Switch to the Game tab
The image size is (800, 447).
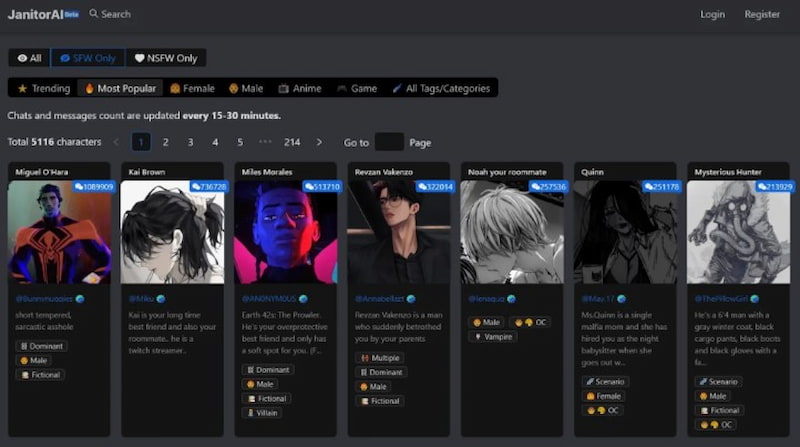coord(357,88)
